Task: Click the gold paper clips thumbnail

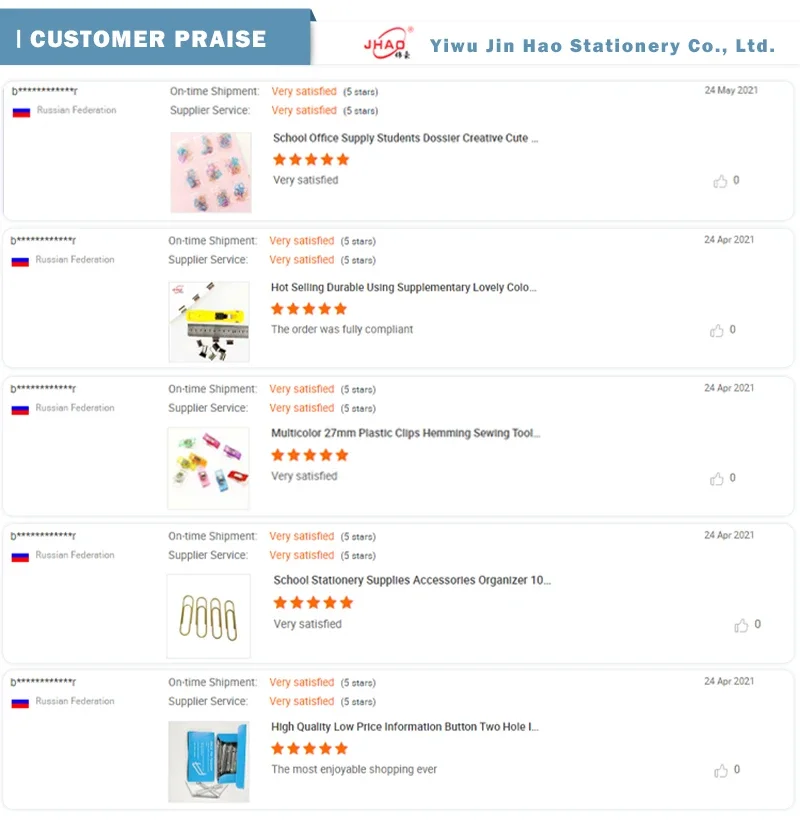Action: pyautogui.click(x=208, y=616)
